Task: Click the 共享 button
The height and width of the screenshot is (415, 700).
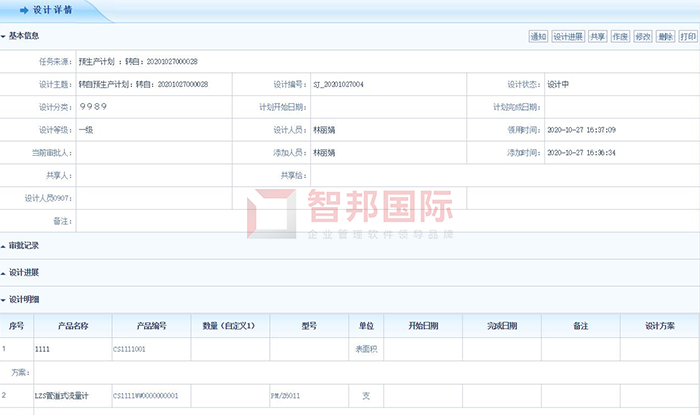Action: tap(597, 37)
